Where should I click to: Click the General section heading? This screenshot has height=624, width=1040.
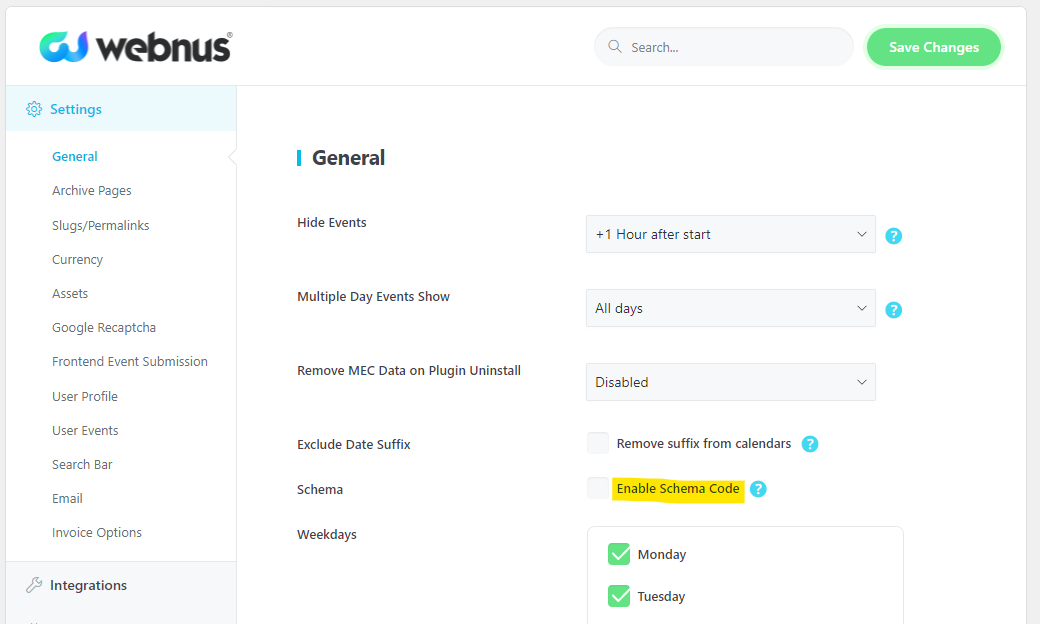(x=348, y=158)
